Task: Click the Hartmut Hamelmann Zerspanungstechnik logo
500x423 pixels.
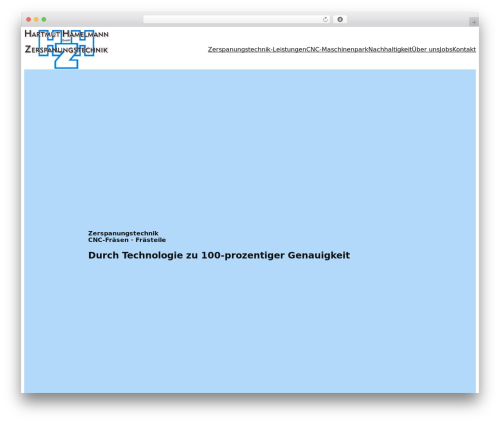Action: (x=66, y=49)
